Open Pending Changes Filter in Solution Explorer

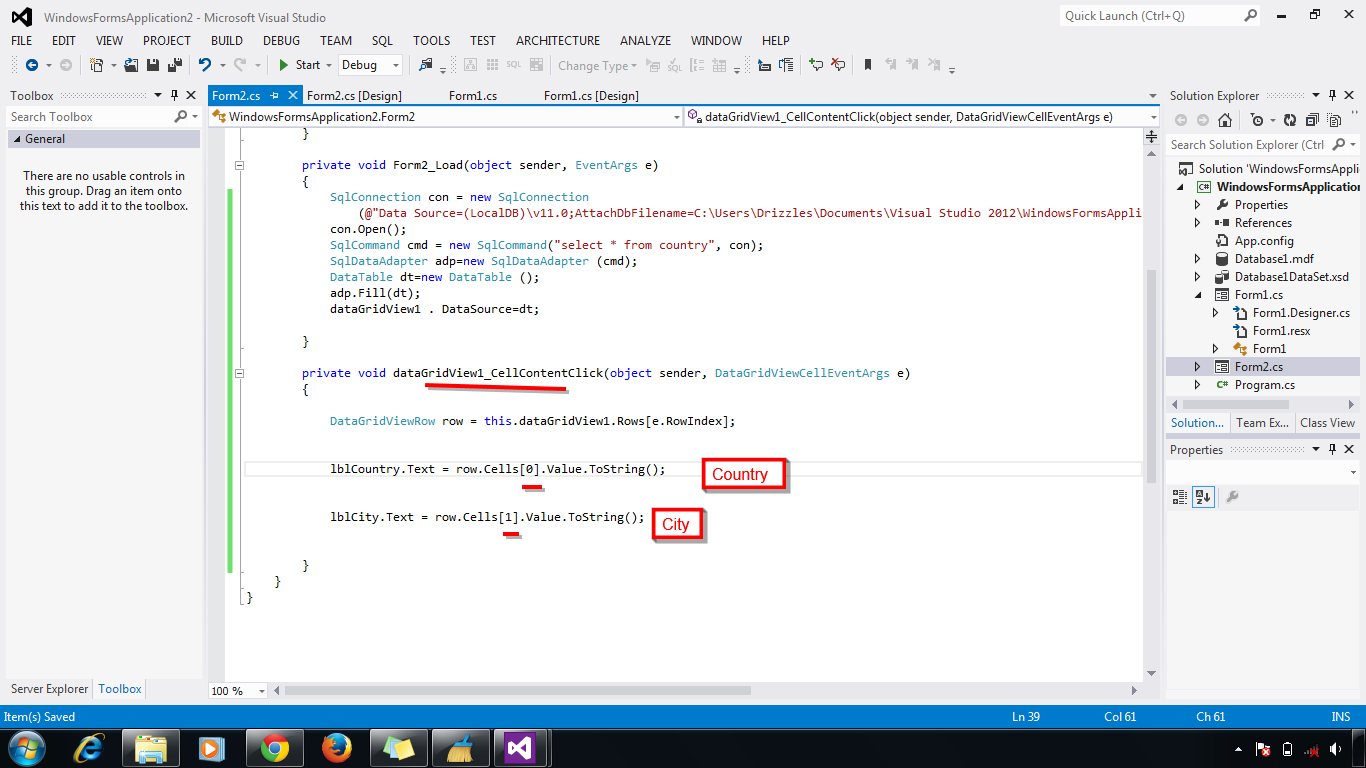pos(1257,120)
